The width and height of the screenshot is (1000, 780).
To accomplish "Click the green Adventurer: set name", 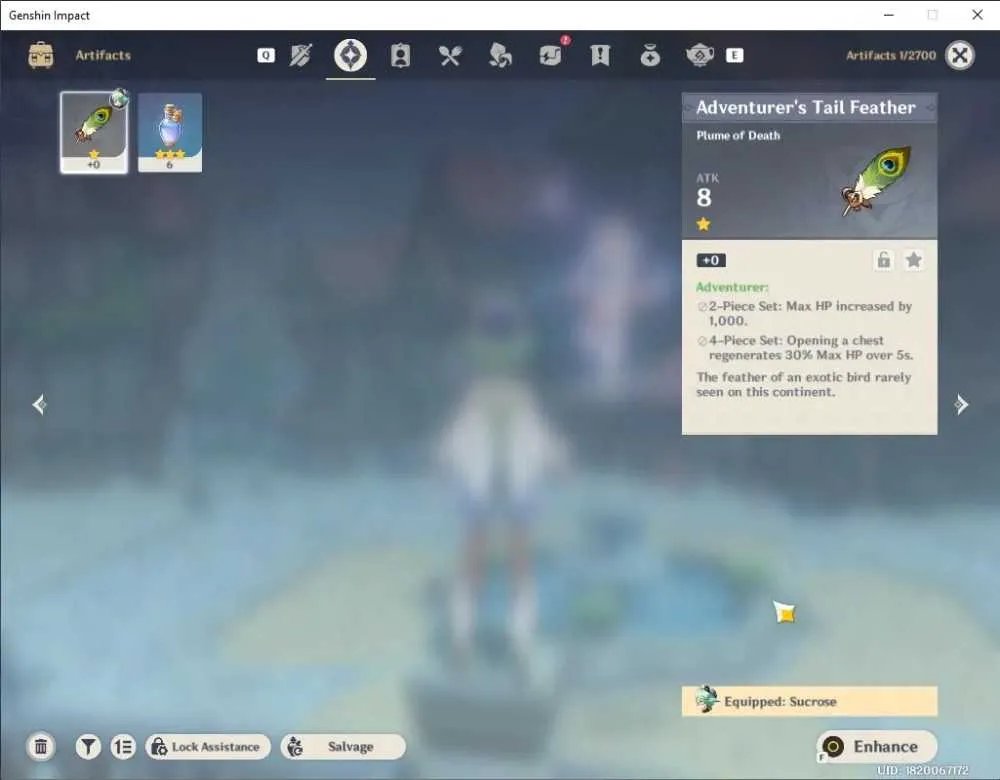I will coord(732,287).
